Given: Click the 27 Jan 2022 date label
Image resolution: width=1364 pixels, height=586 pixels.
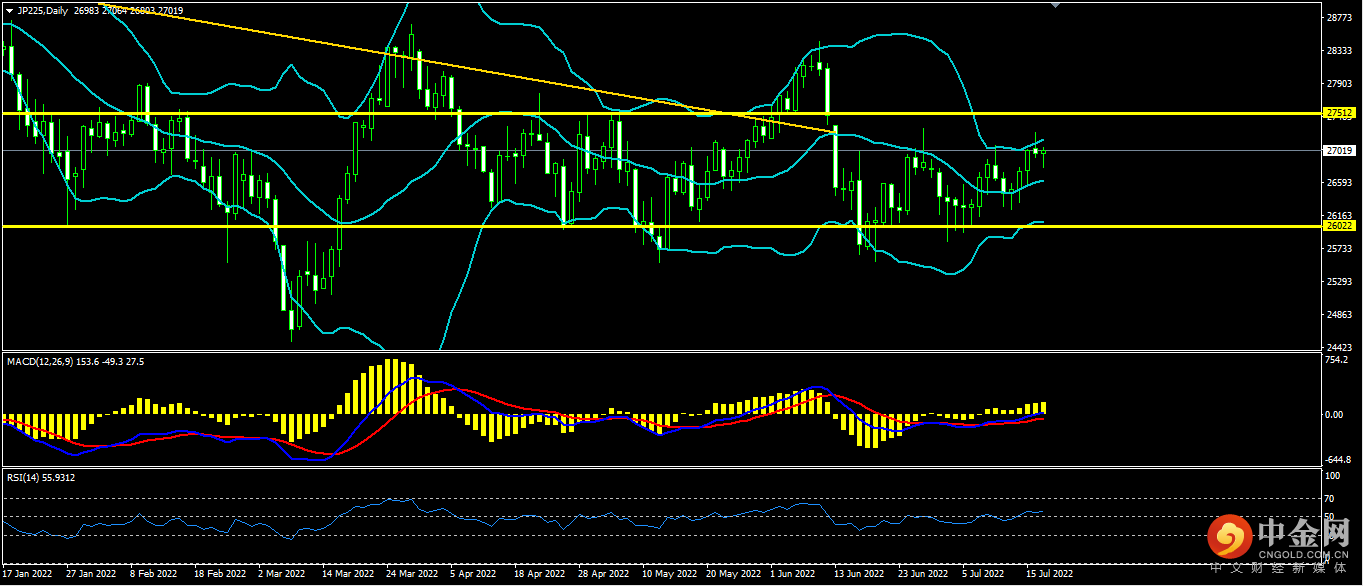Looking at the screenshot, I should pyautogui.click(x=90, y=575).
